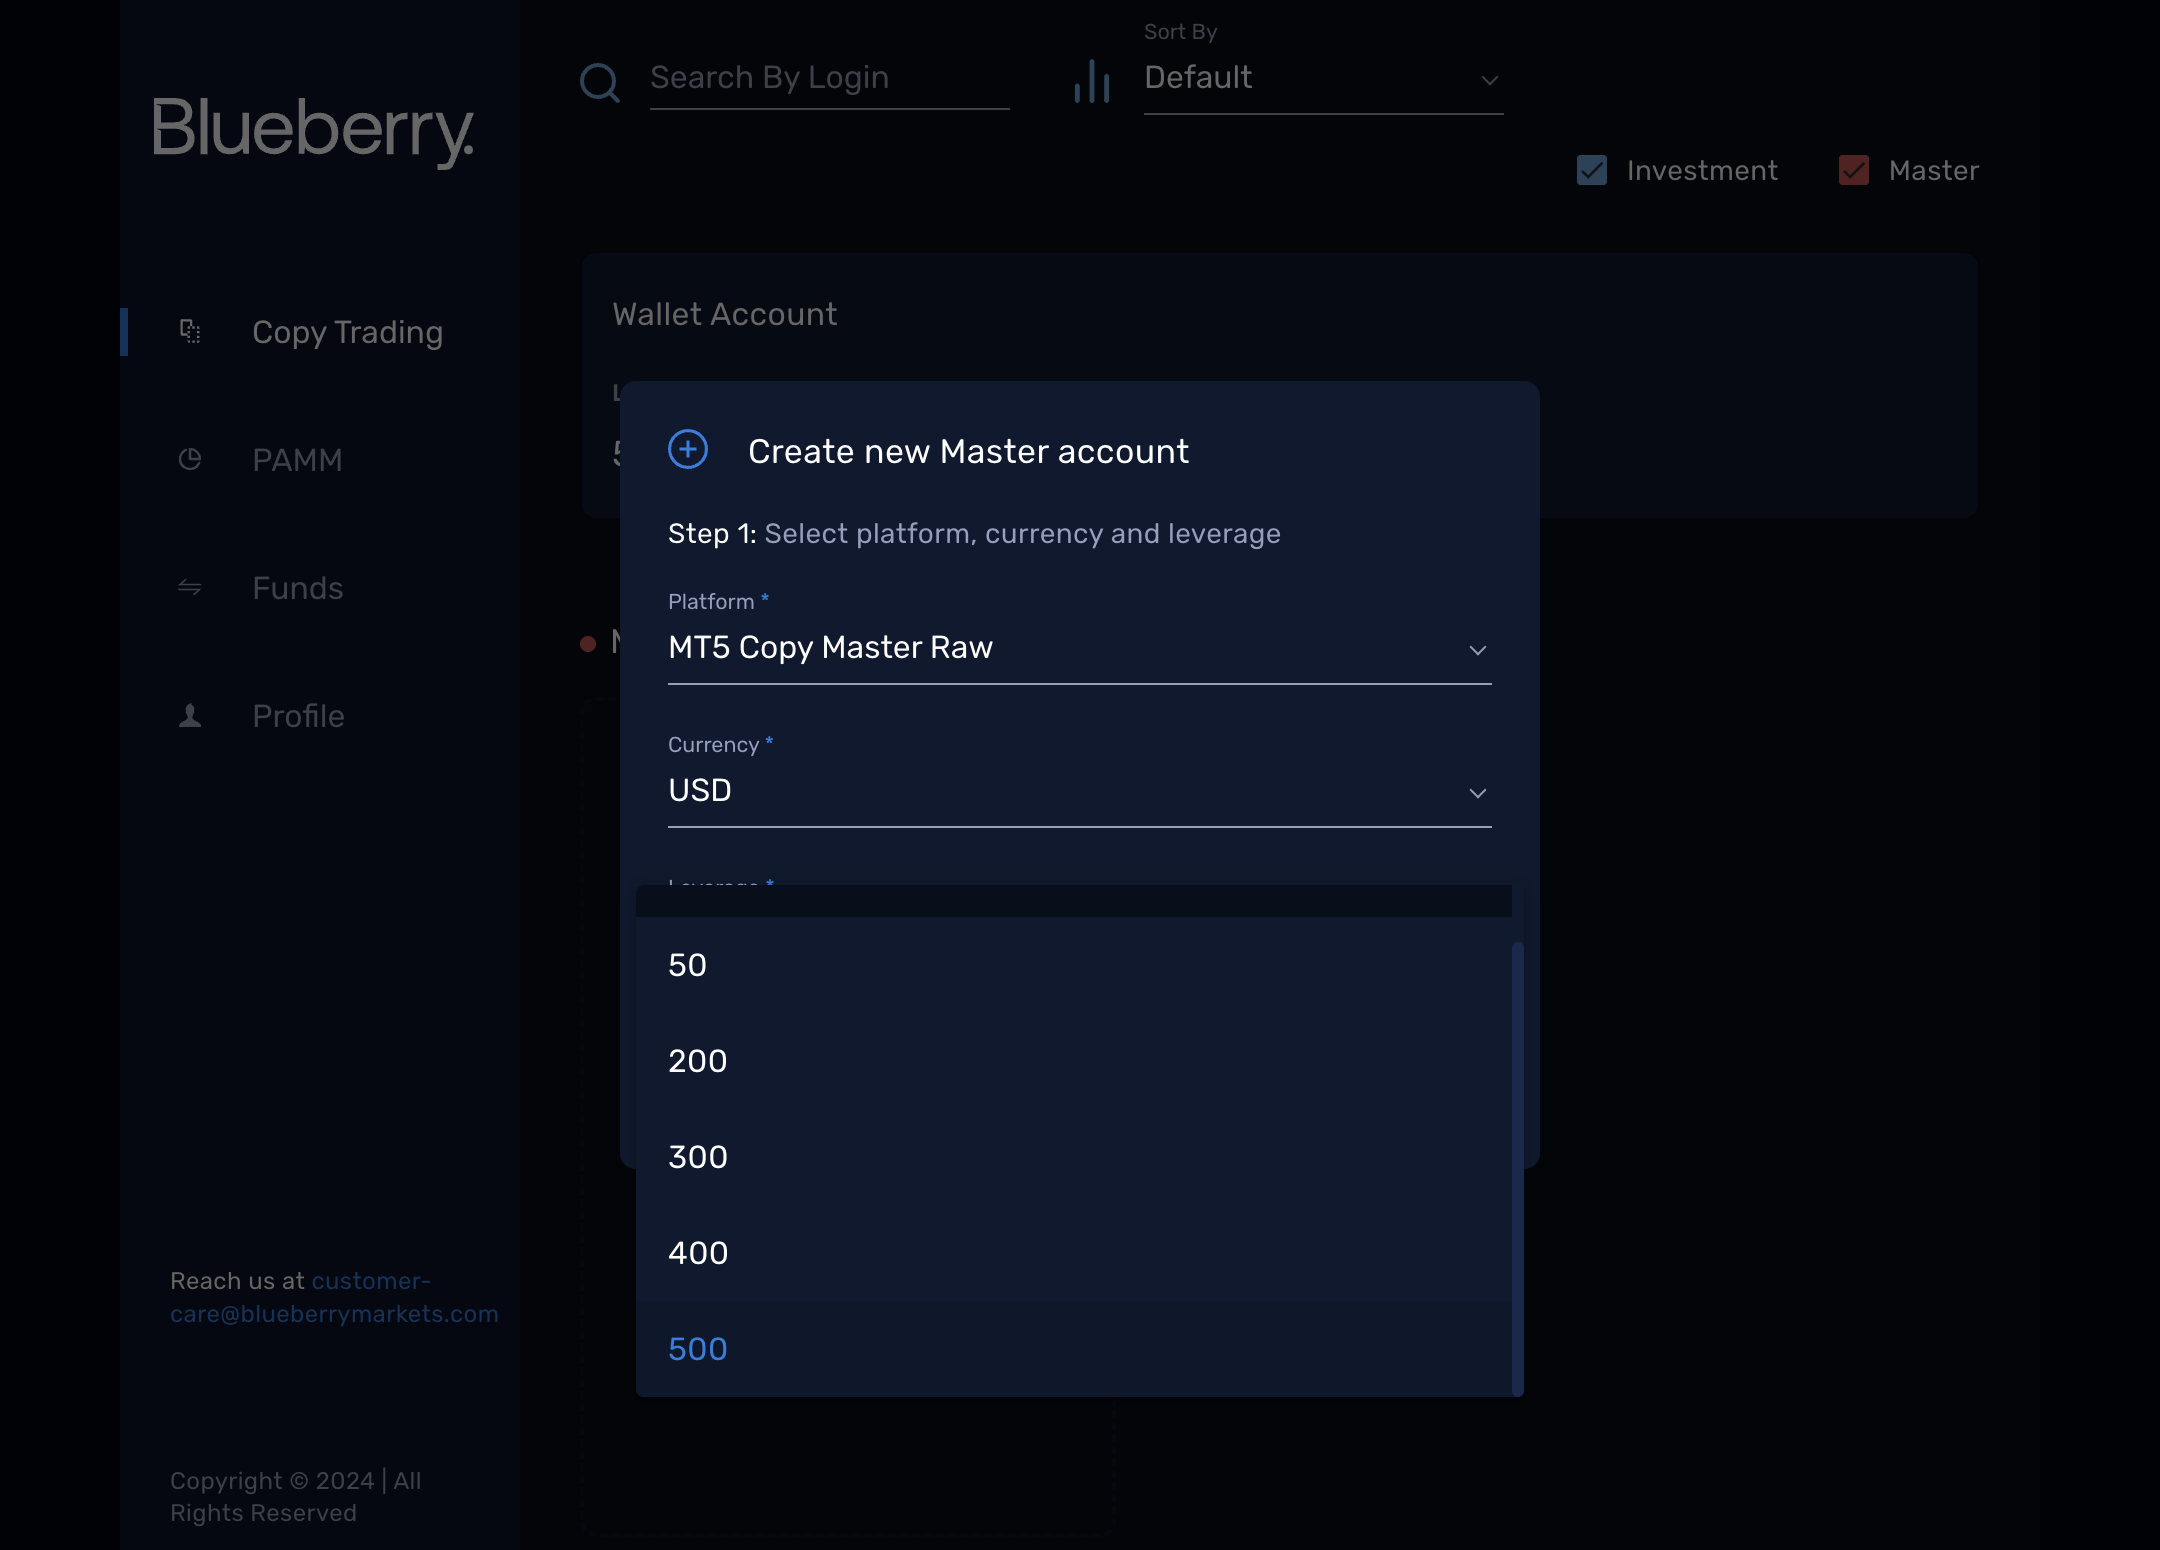Screen dimensions: 2160x1550
Task: Click the plus circle icon in dialog
Action: tap(688, 449)
